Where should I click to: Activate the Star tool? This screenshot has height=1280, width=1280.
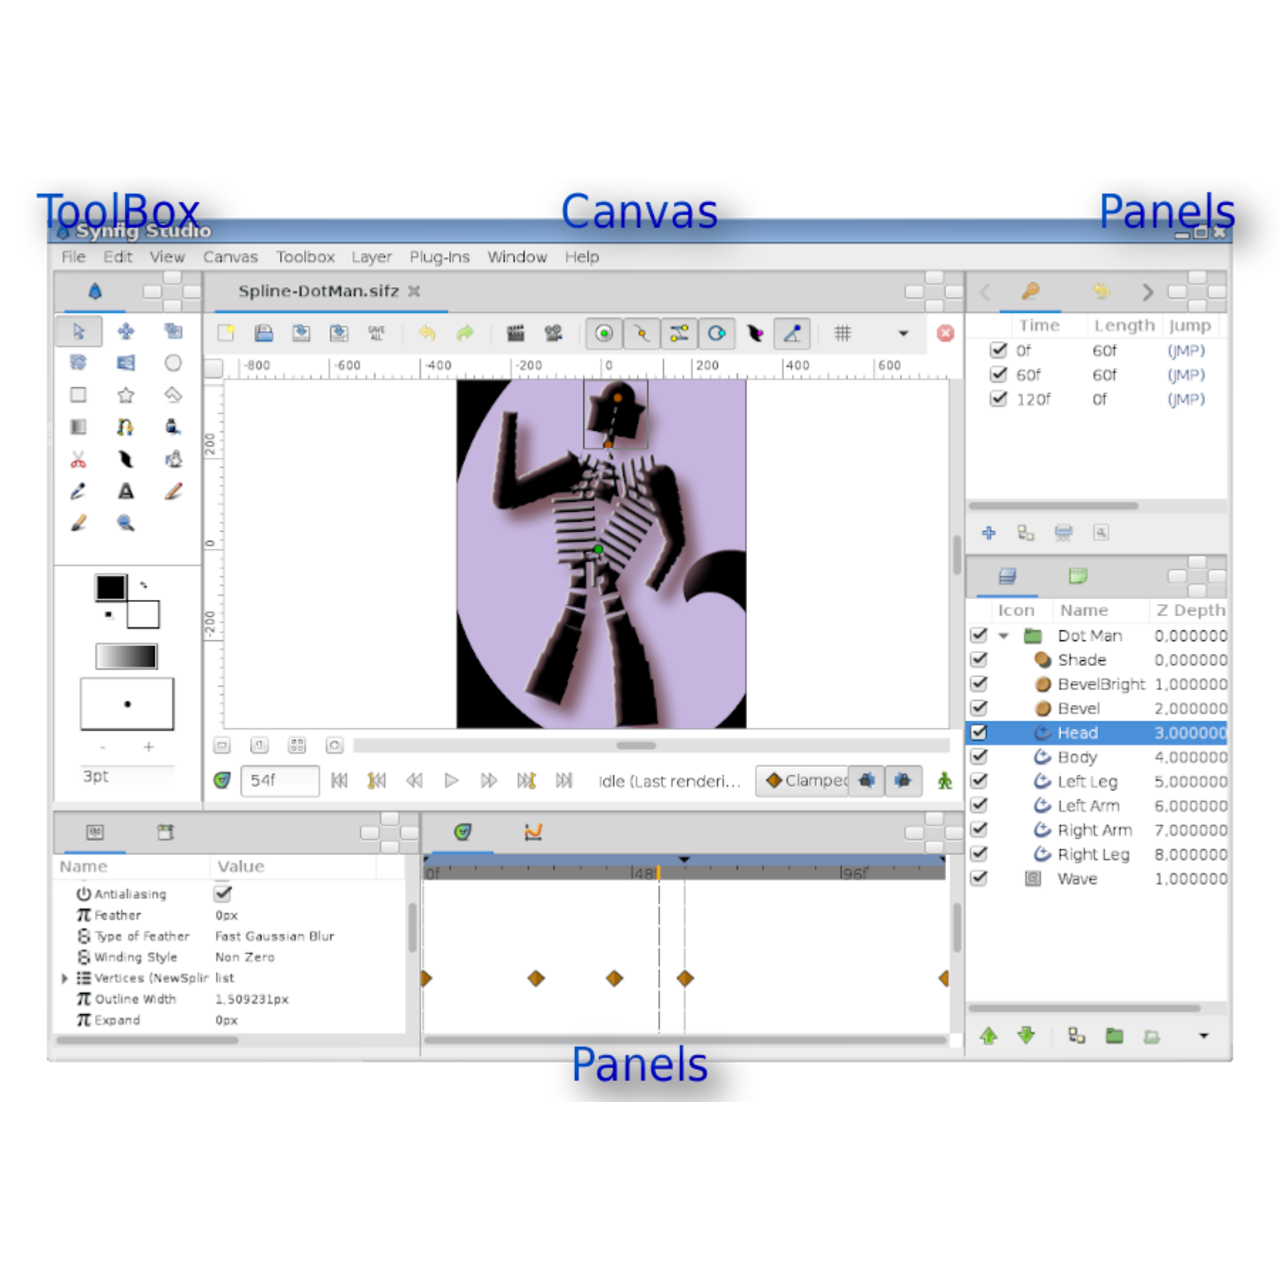point(125,394)
